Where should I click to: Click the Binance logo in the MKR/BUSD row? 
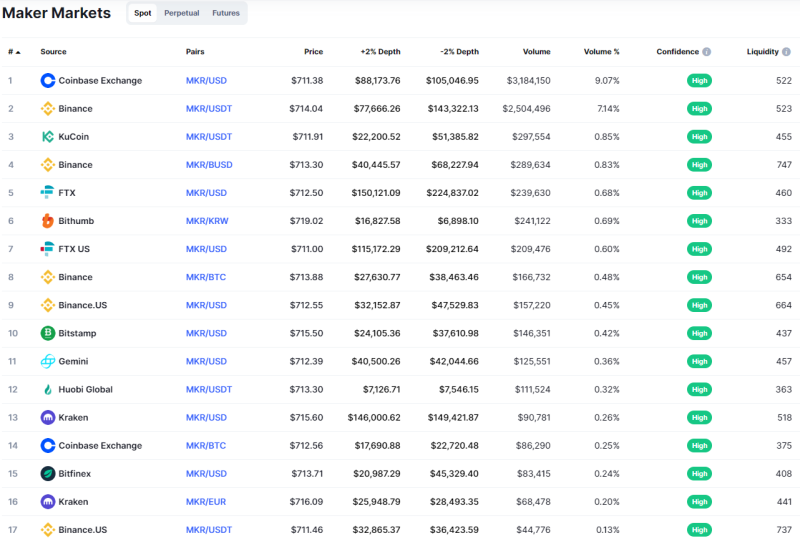47,165
